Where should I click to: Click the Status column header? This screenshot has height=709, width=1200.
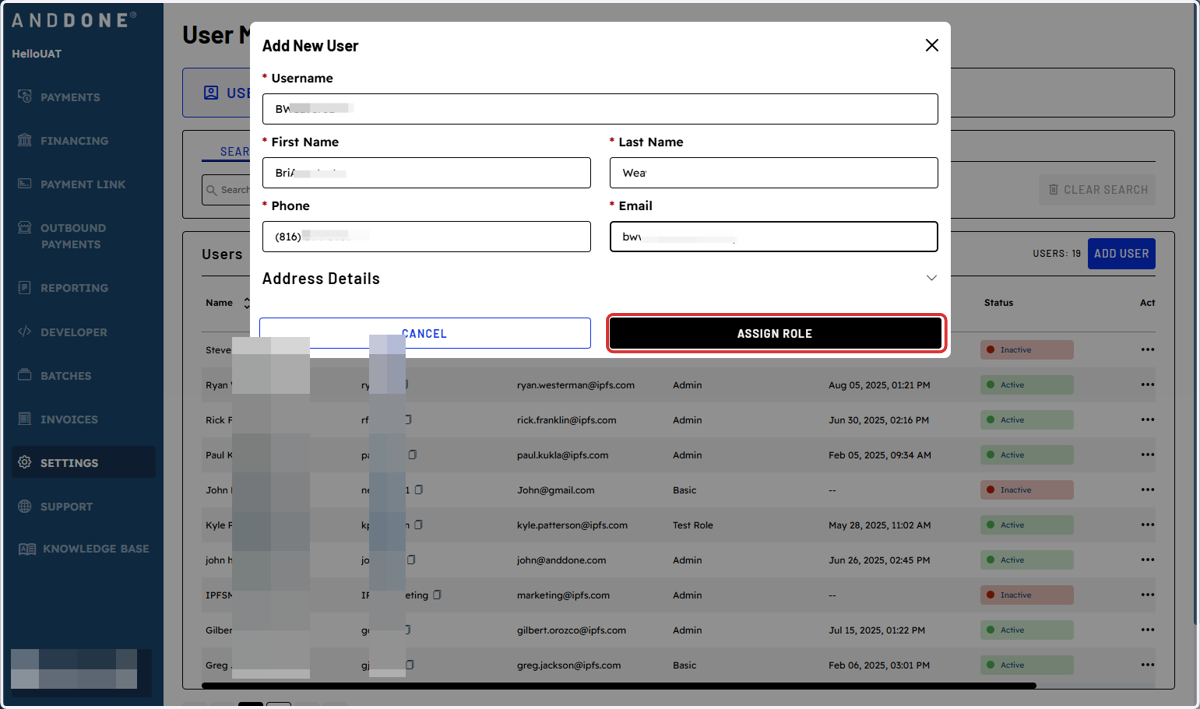click(x=999, y=303)
